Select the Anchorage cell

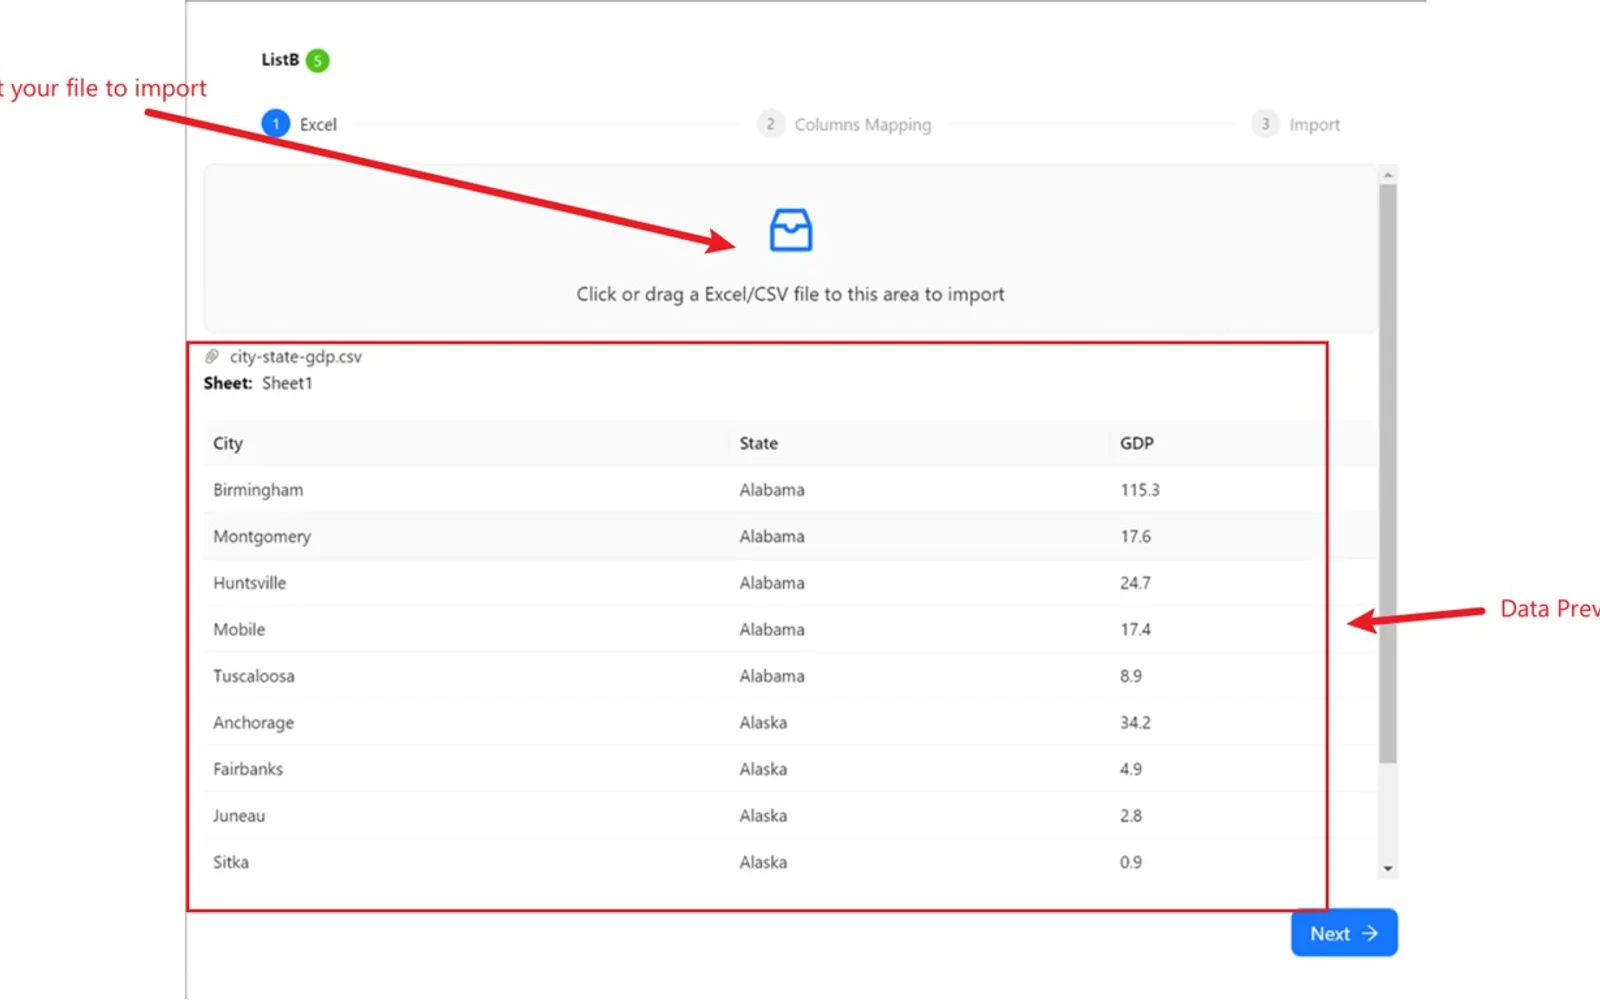(x=253, y=723)
